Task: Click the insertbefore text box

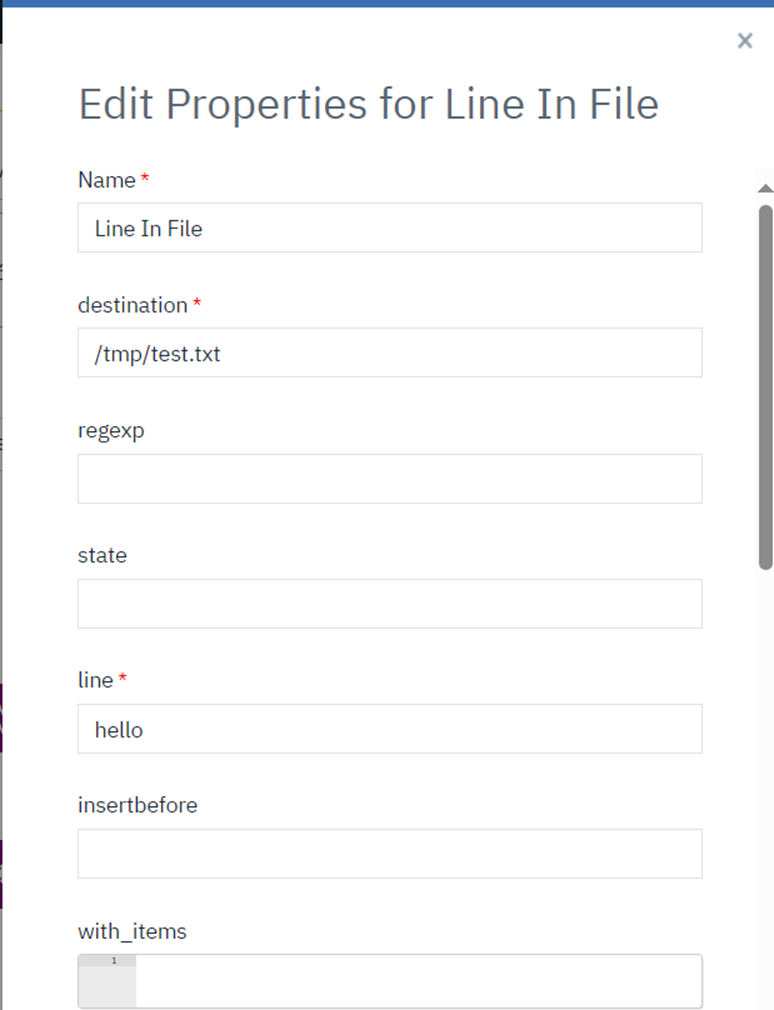Action: tap(389, 854)
